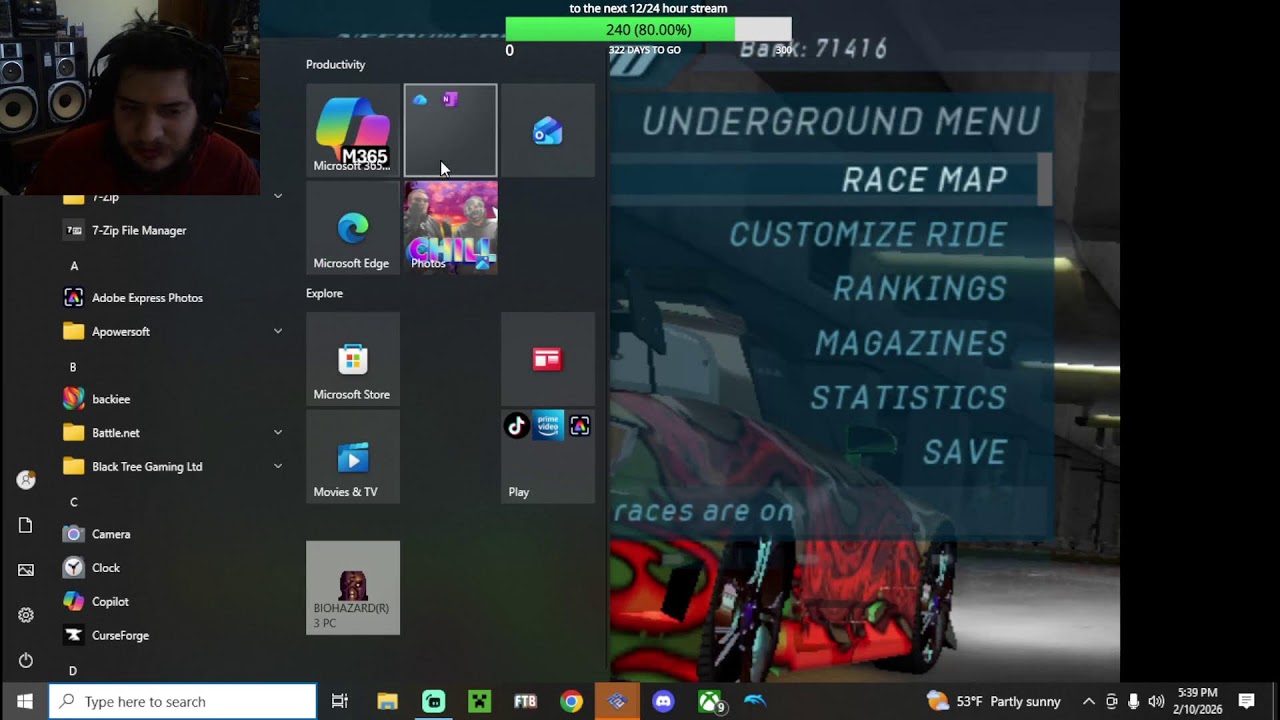The height and width of the screenshot is (720, 1280).
Task: Click the Bank: 71416 game text
Action: pos(813,48)
